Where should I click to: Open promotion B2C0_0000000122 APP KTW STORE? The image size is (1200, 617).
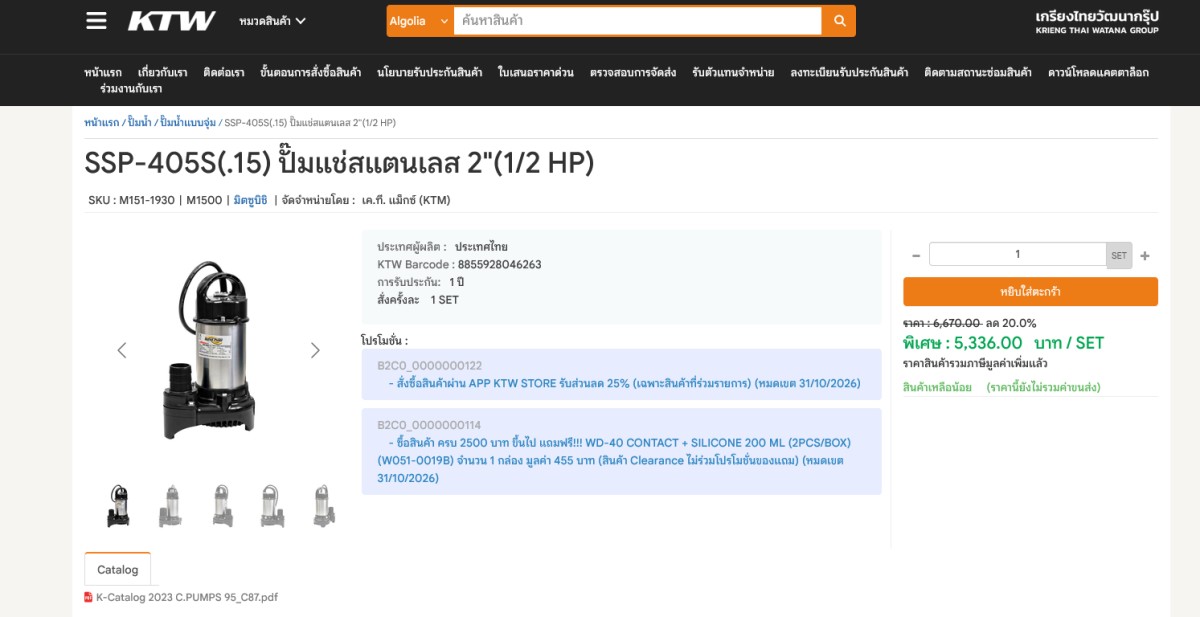[621, 375]
